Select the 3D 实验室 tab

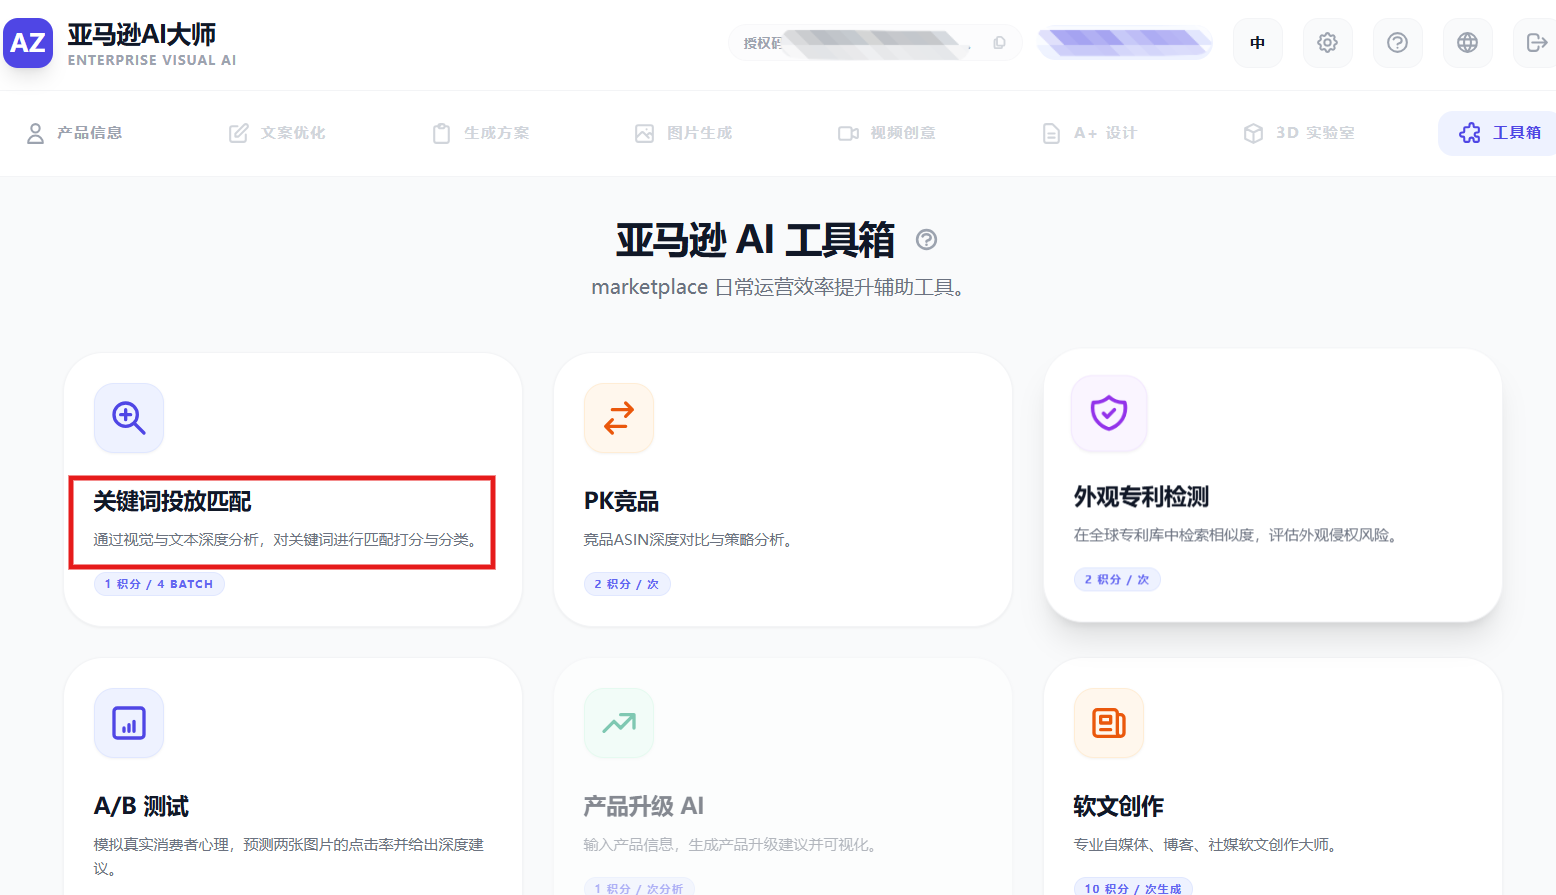[x=1299, y=133]
